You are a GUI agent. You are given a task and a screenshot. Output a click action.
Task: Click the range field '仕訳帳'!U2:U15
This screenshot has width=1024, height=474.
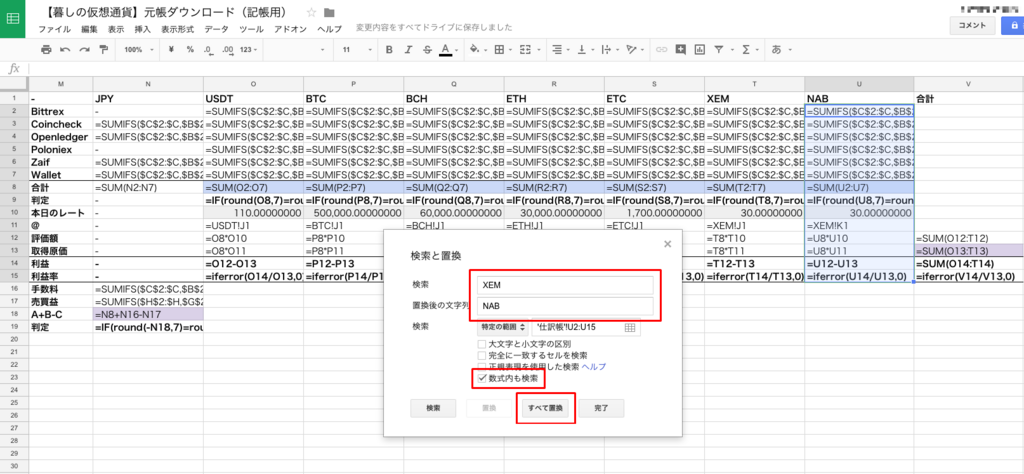click(x=586, y=327)
